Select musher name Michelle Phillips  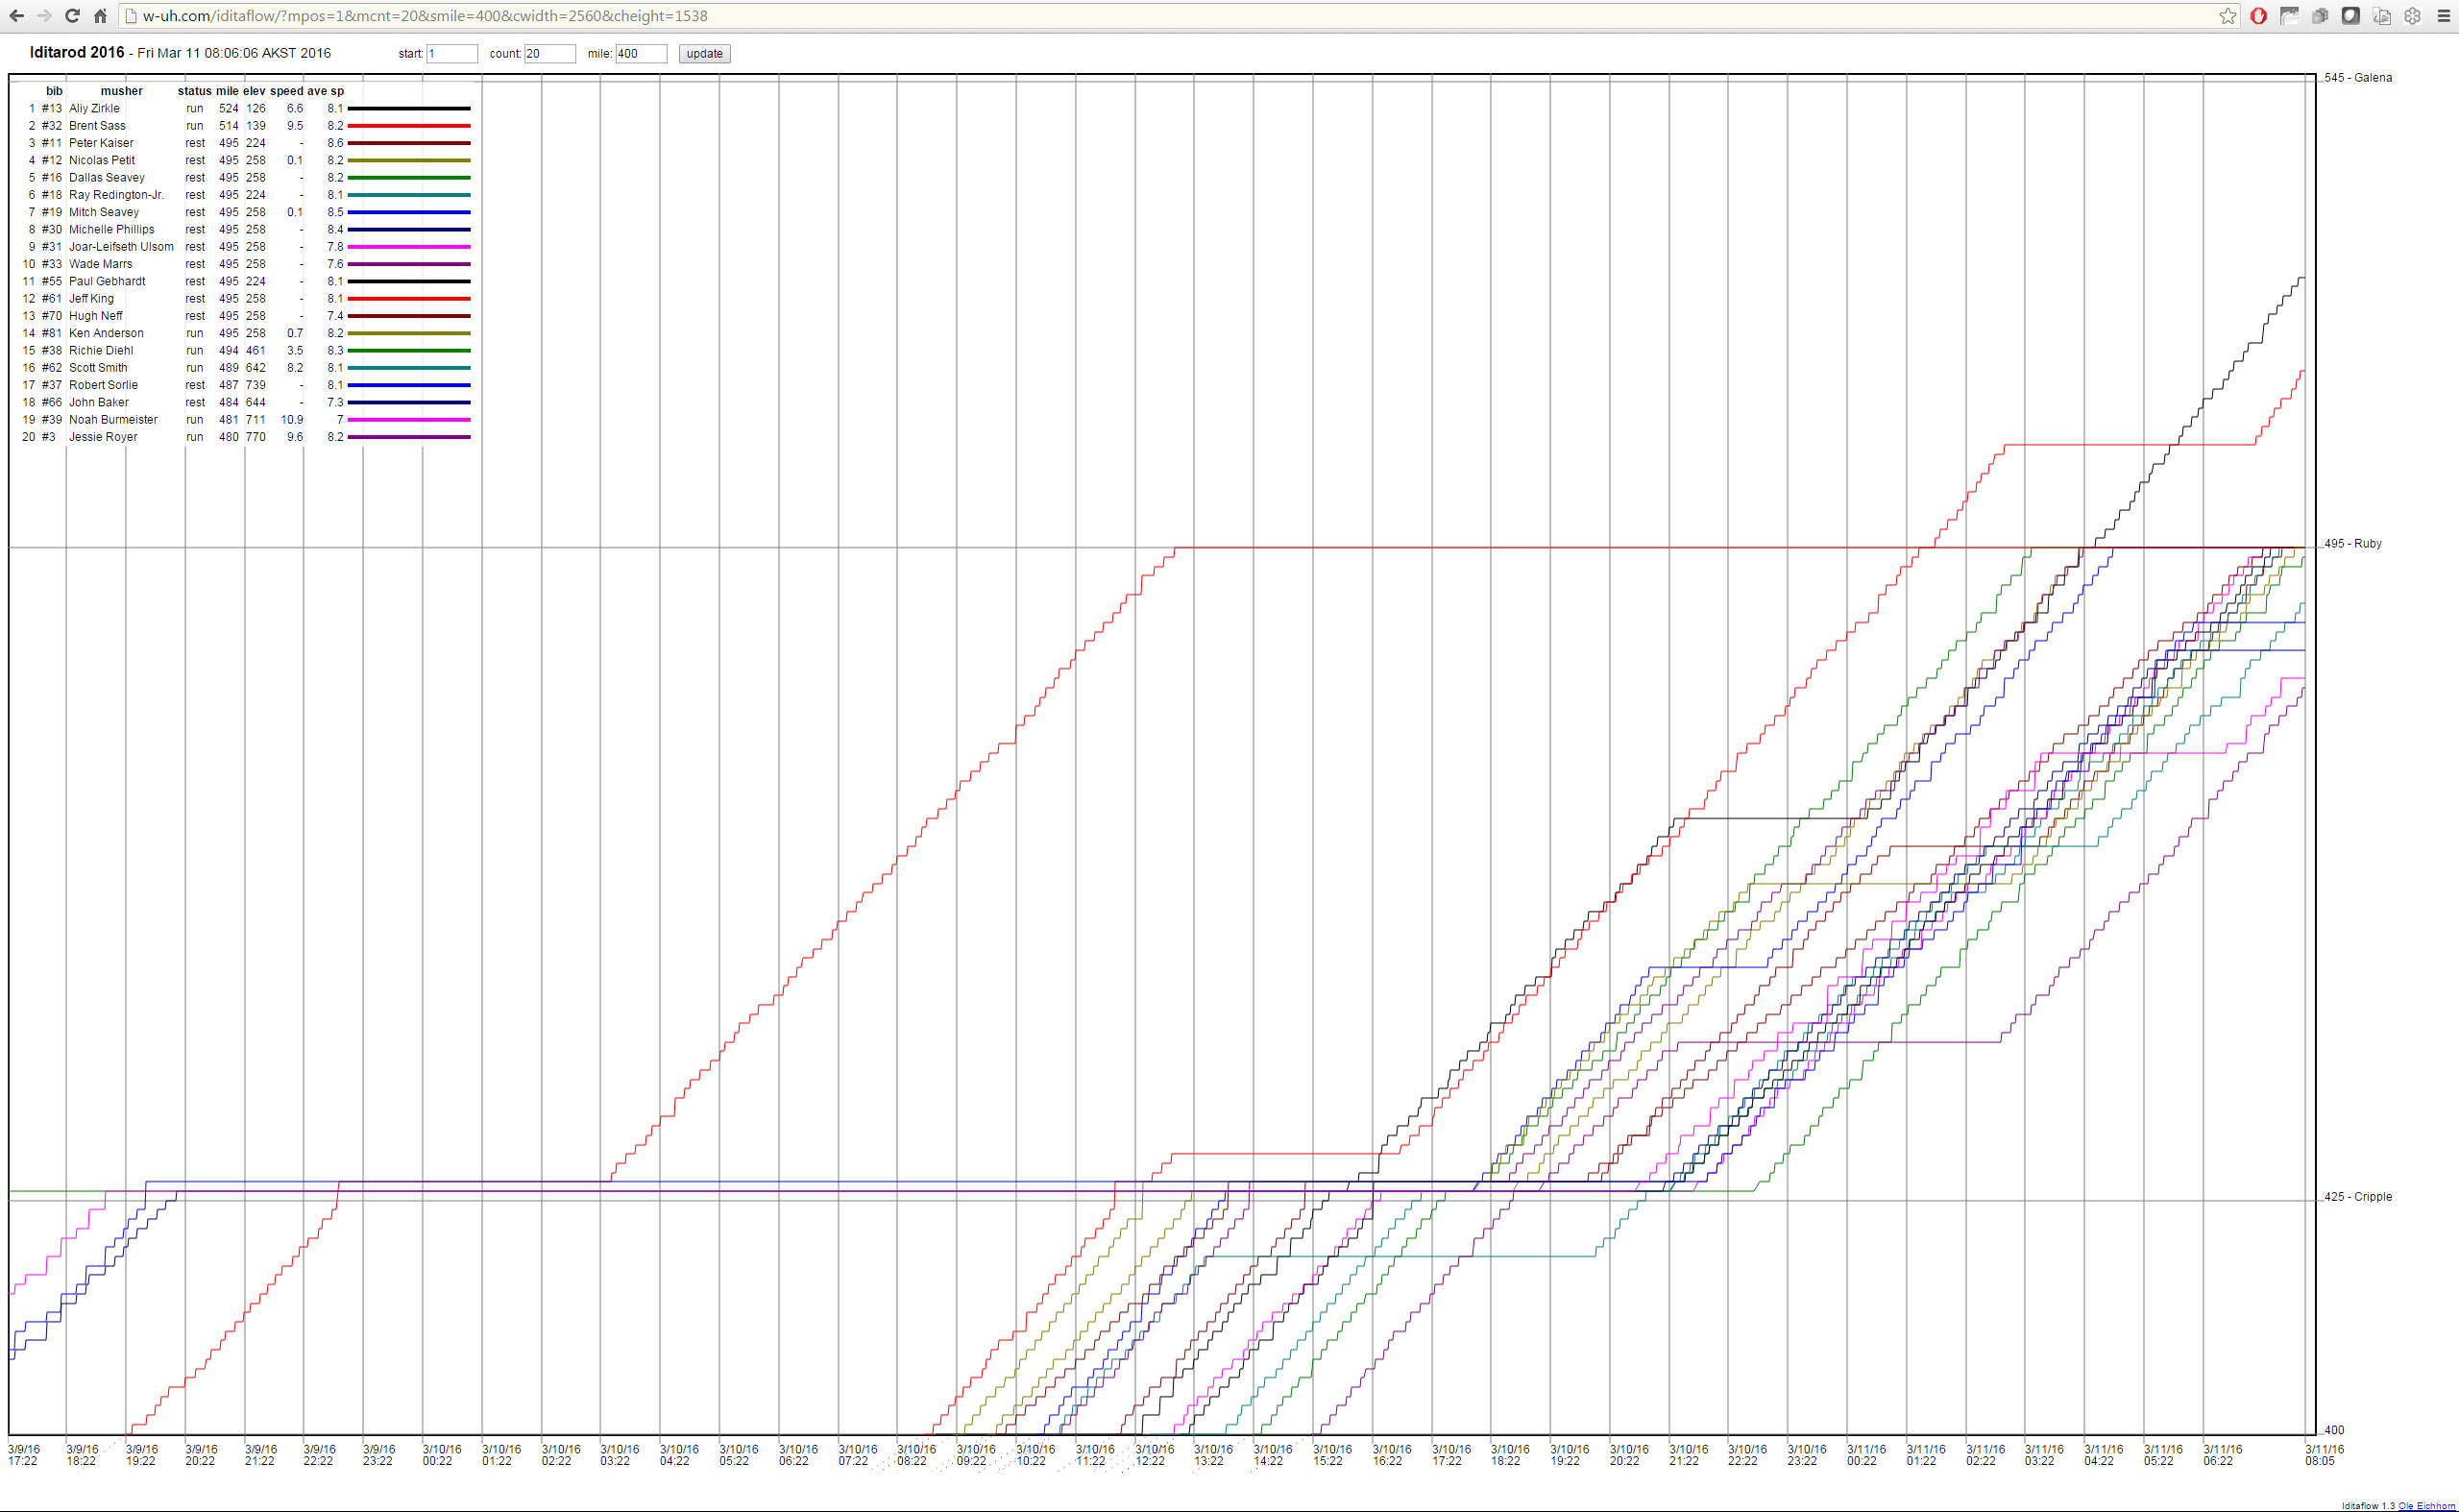pyautogui.click(x=112, y=230)
